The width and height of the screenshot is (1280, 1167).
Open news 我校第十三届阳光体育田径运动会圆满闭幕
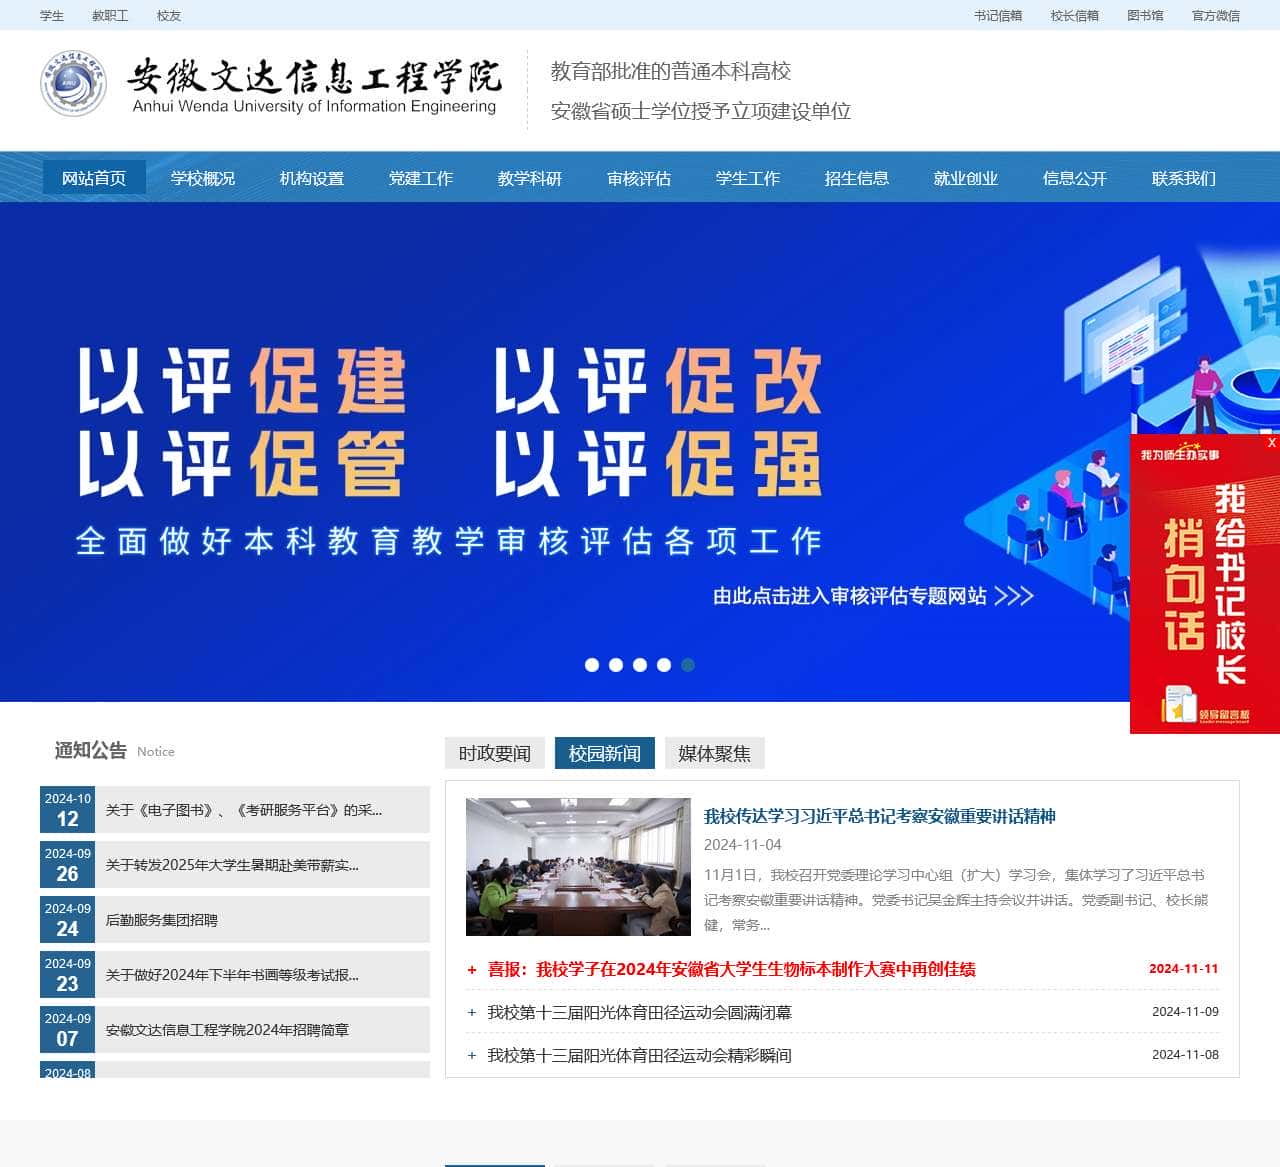point(639,1012)
